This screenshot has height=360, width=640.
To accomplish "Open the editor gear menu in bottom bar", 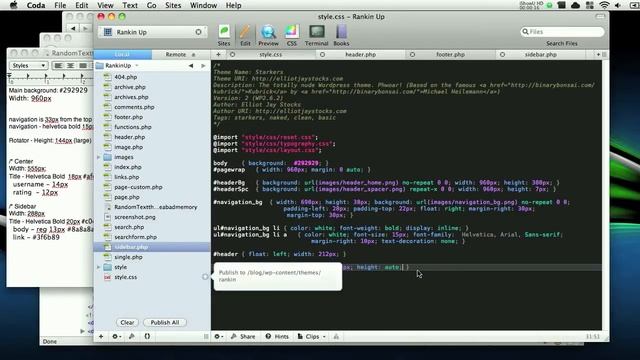I will pos(218,336).
